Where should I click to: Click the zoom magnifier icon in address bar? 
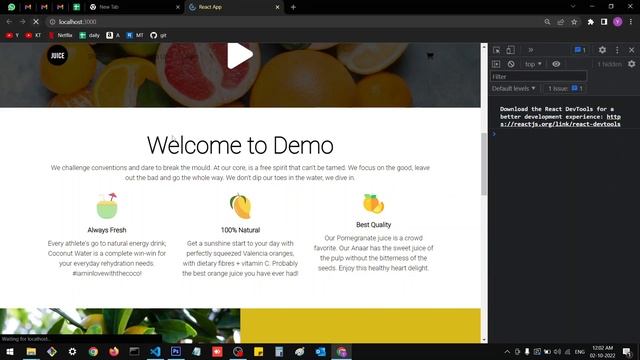547,22
